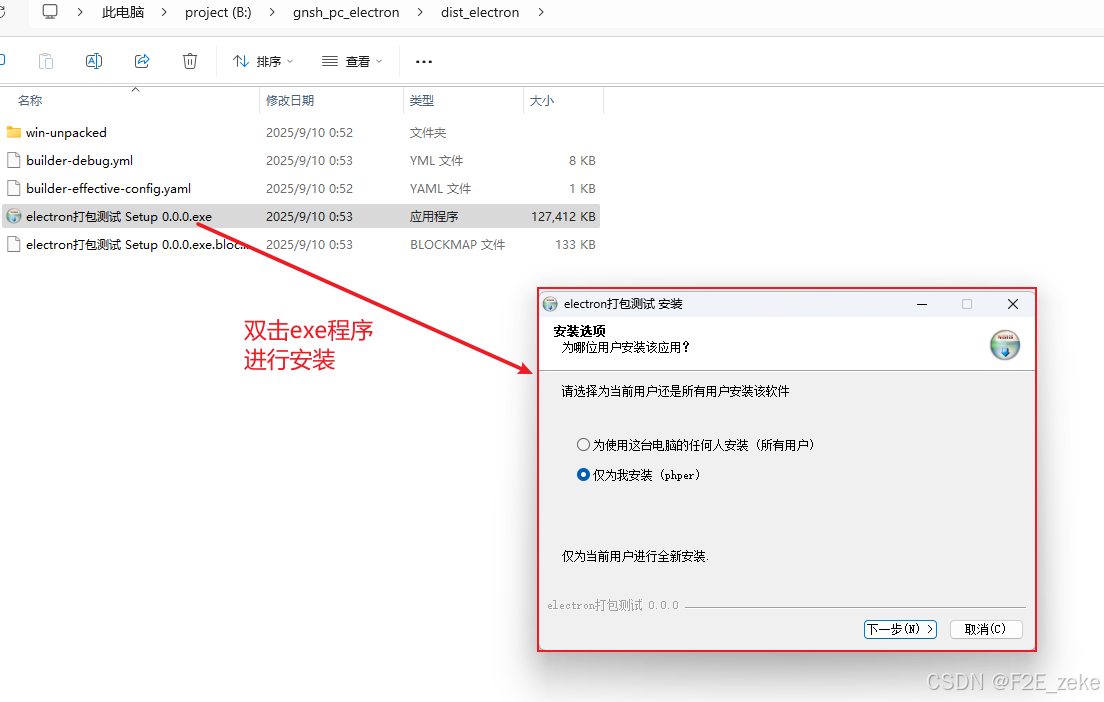
Task: Click win-unpacked date 2025/9/10 0:52
Action: [x=309, y=132]
